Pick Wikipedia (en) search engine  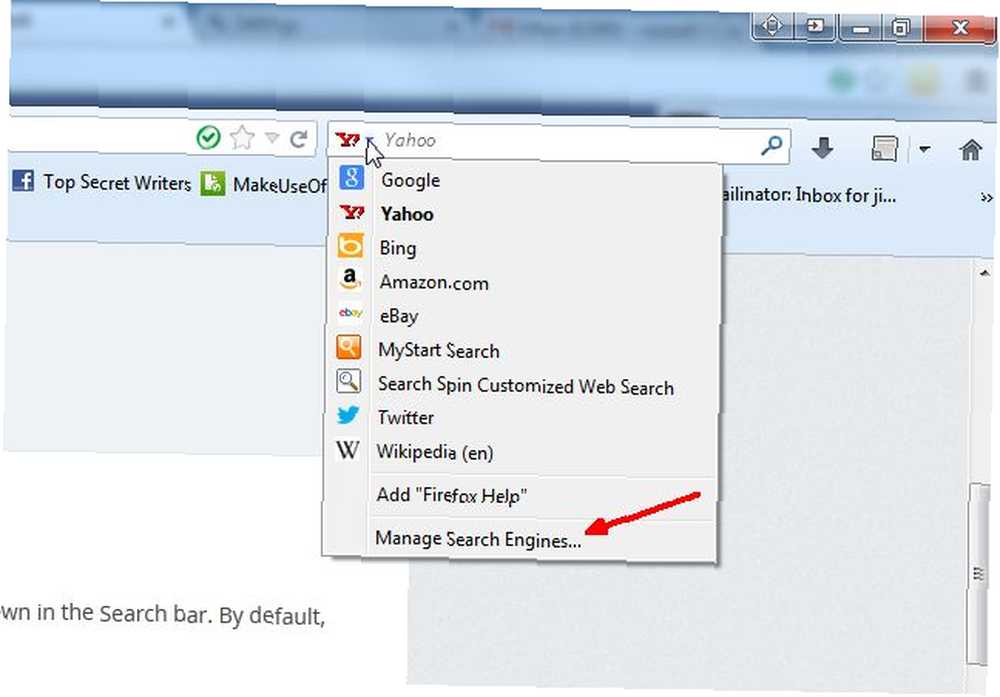pos(522,452)
